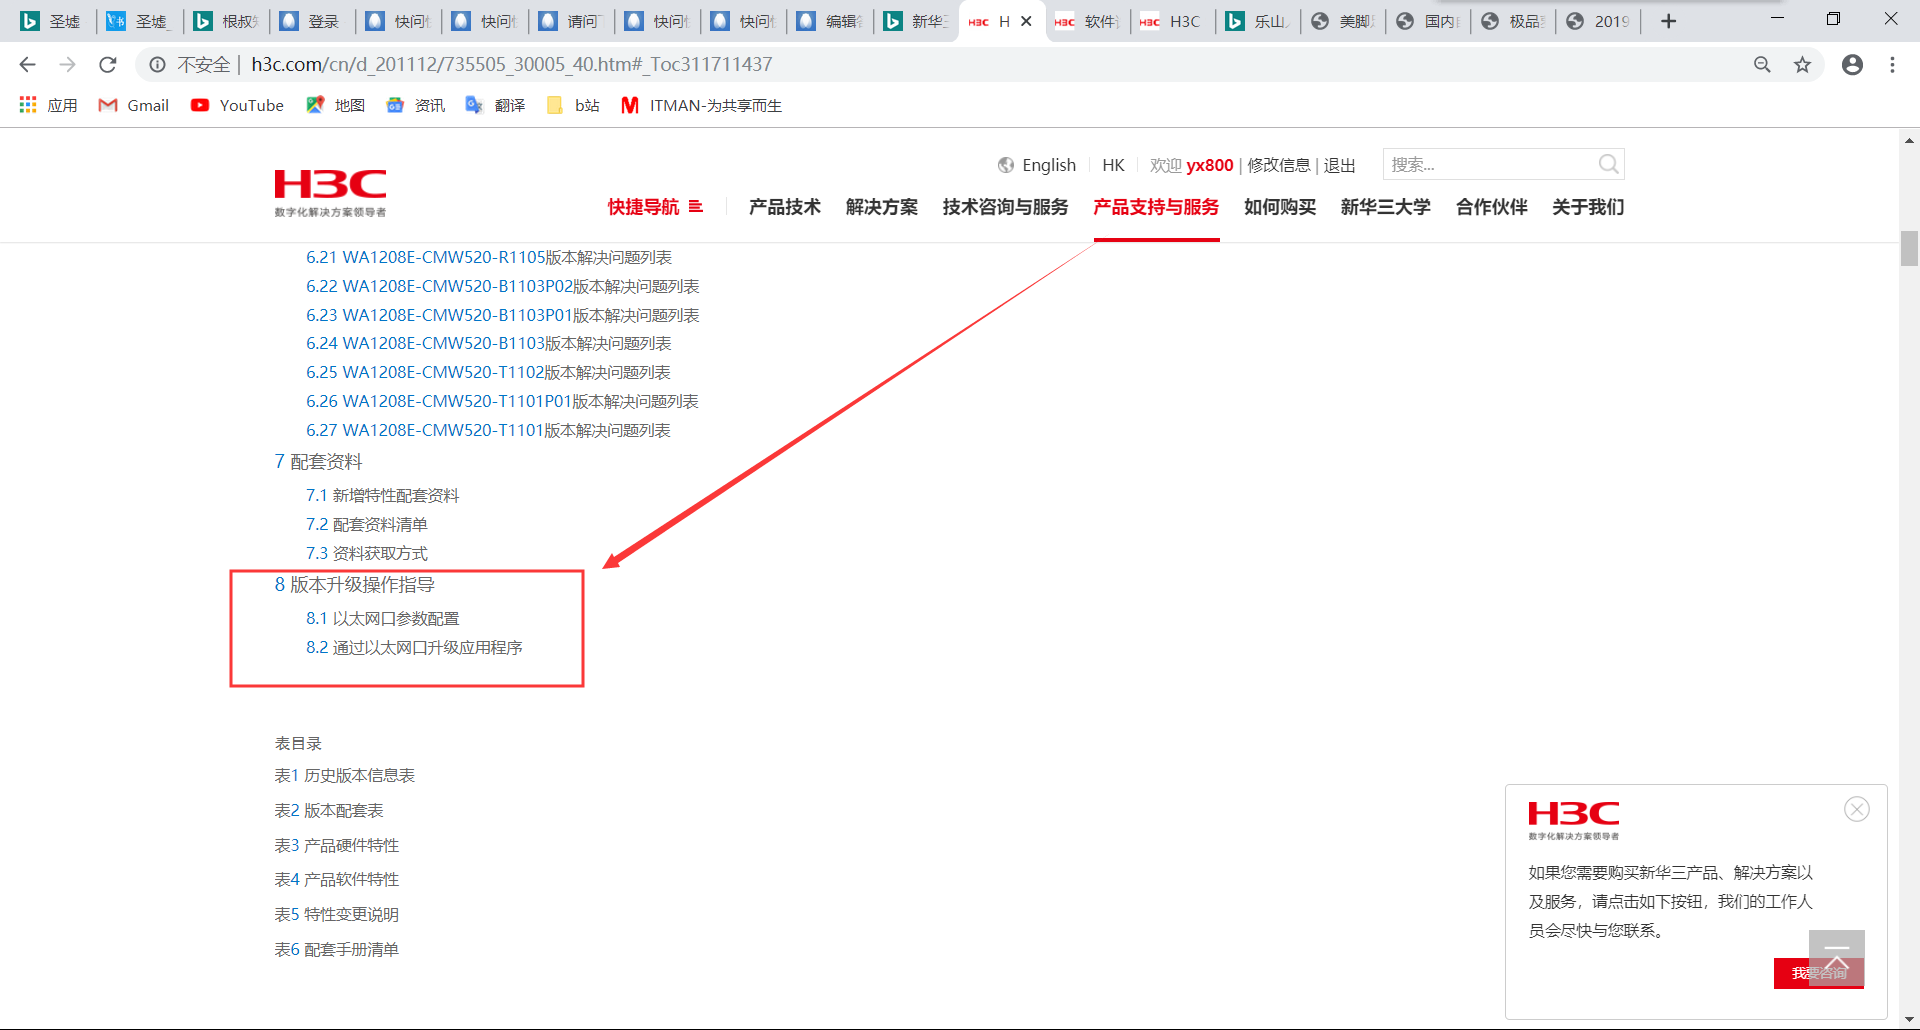Open the ITMAN-为共享而生 bookmark
This screenshot has height=1030, width=1920.
point(702,105)
